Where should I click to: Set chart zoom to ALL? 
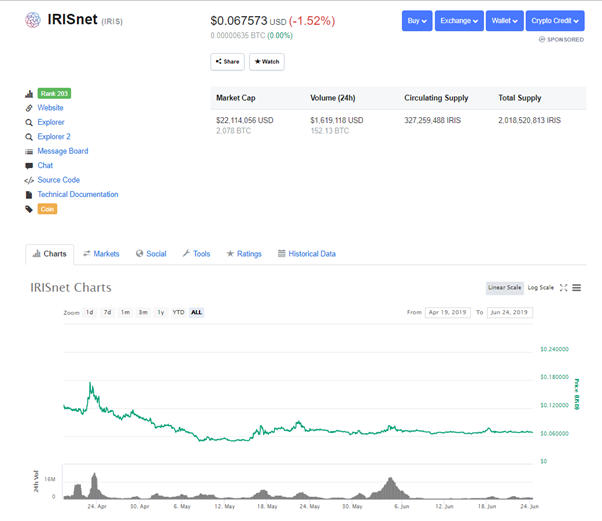click(x=196, y=313)
